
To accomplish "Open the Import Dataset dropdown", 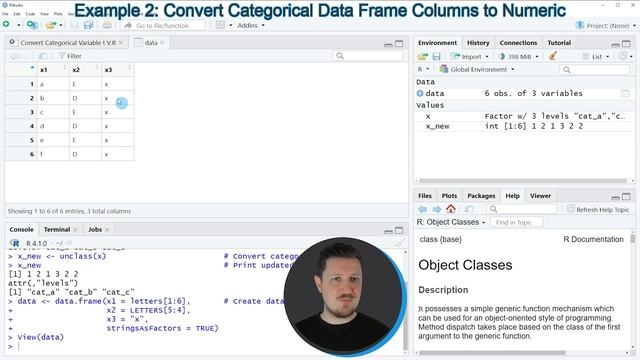I will (x=469, y=57).
